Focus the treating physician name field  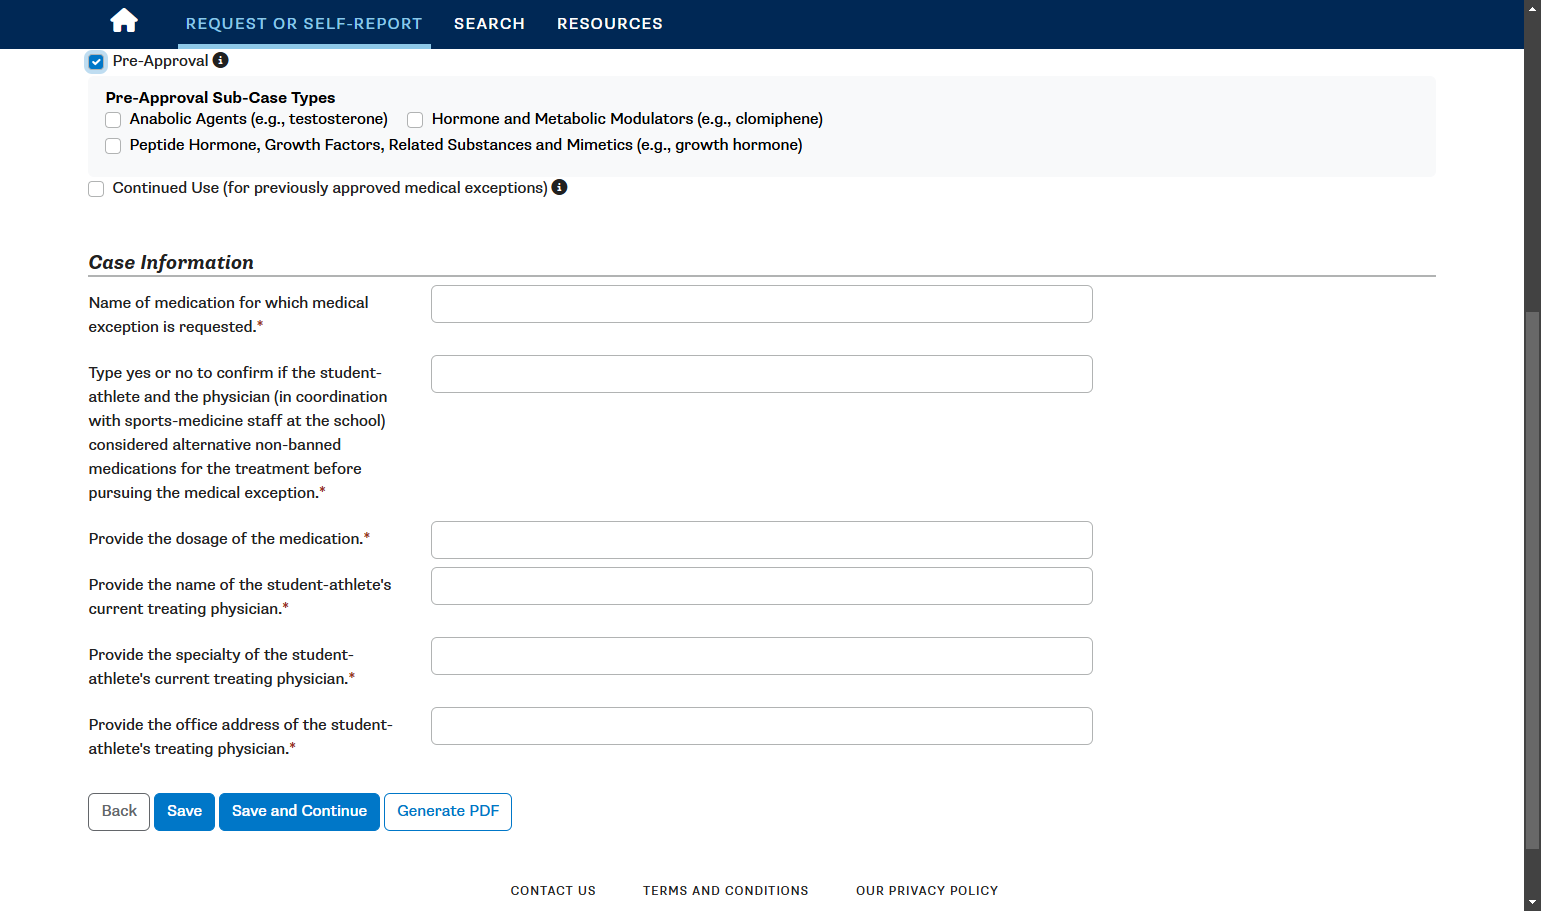(762, 586)
